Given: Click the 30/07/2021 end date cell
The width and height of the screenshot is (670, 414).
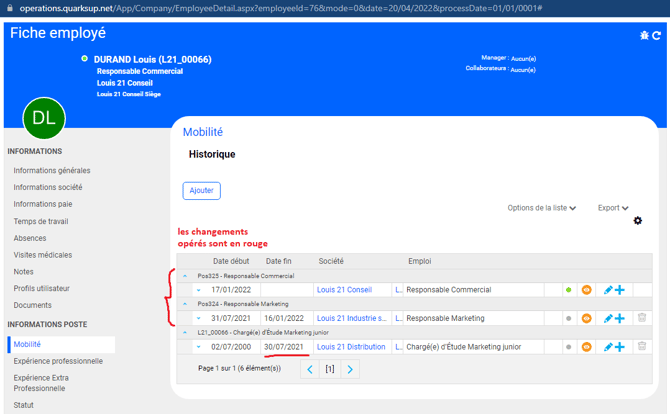Looking at the screenshot, I should [287, 347].
